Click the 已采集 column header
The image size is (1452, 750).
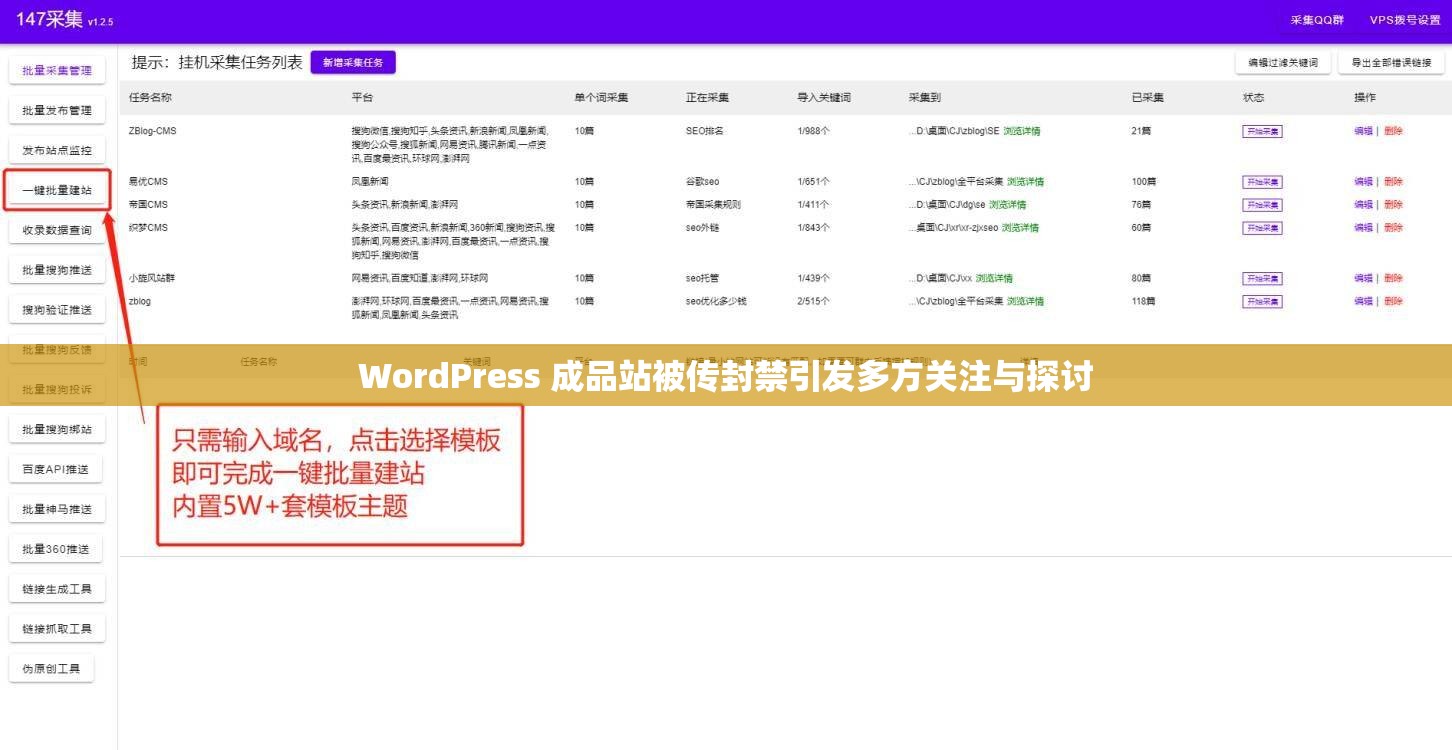pyautogui.click(x=1147, y=98)
